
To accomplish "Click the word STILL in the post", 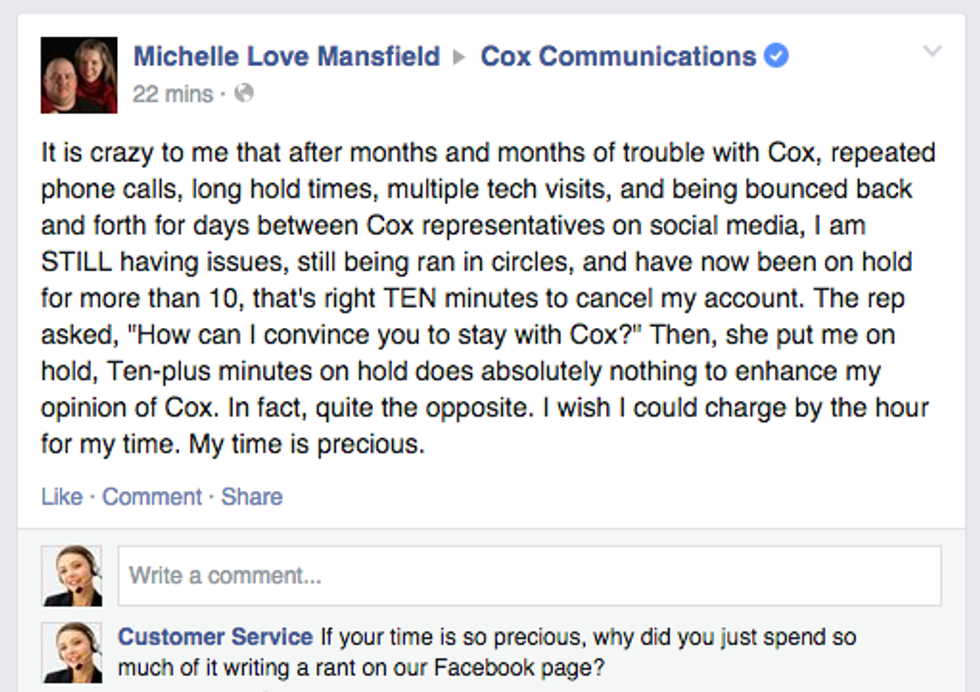I will pyautogui.click(x=76, y=262).
